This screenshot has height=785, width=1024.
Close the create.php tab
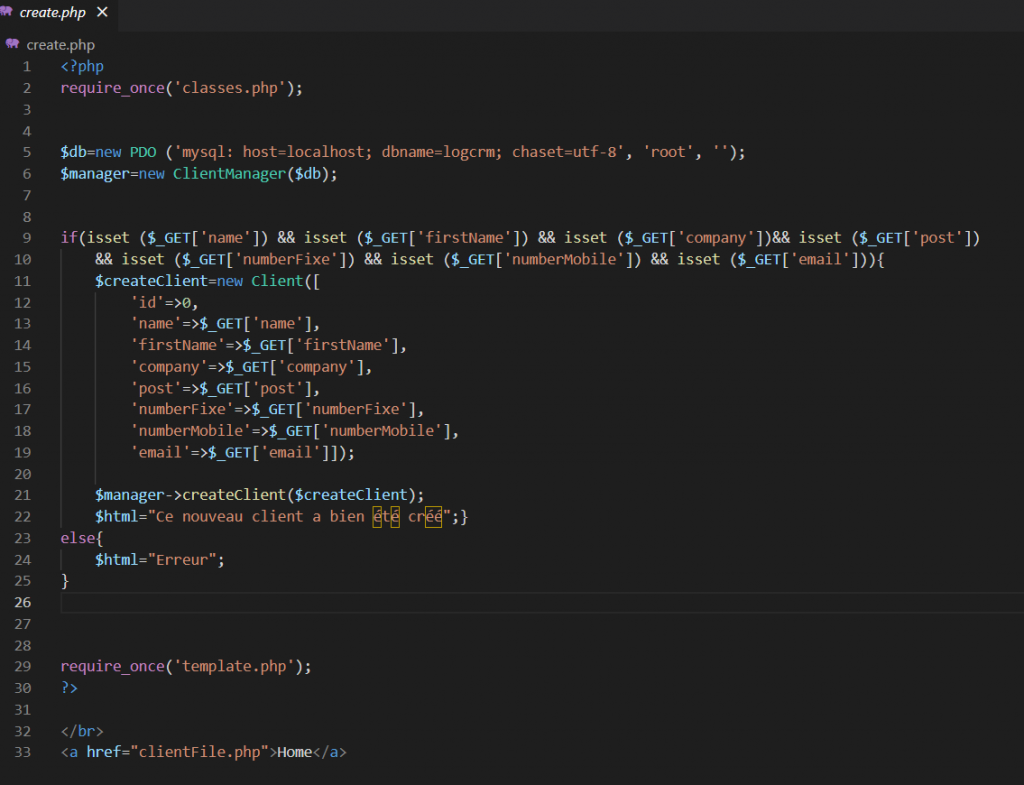103,12
